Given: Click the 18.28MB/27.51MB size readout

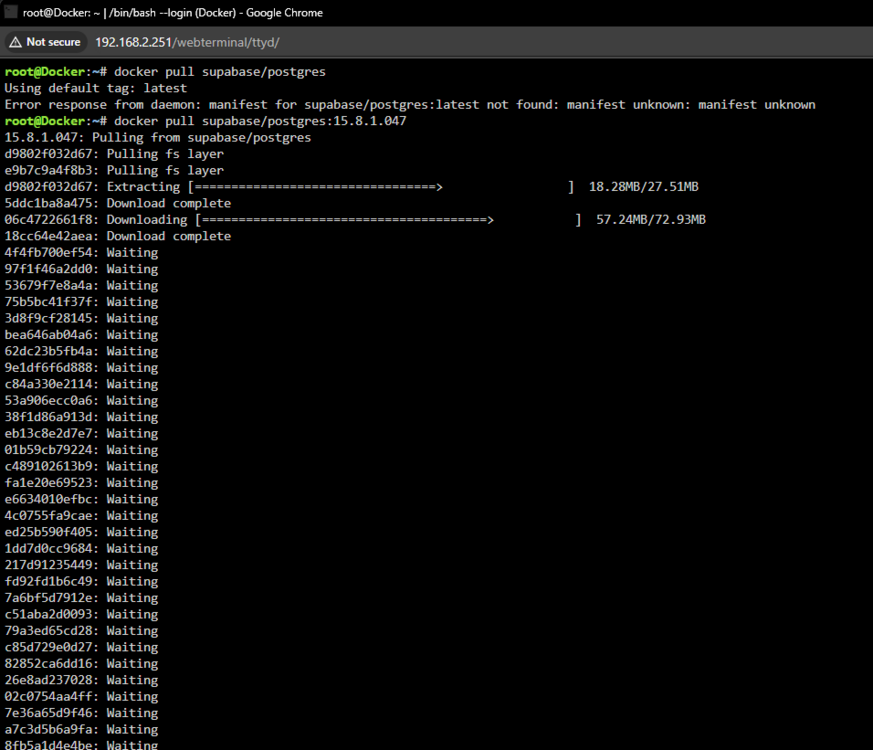Looking at the screenshot, I should click(644, 187).
